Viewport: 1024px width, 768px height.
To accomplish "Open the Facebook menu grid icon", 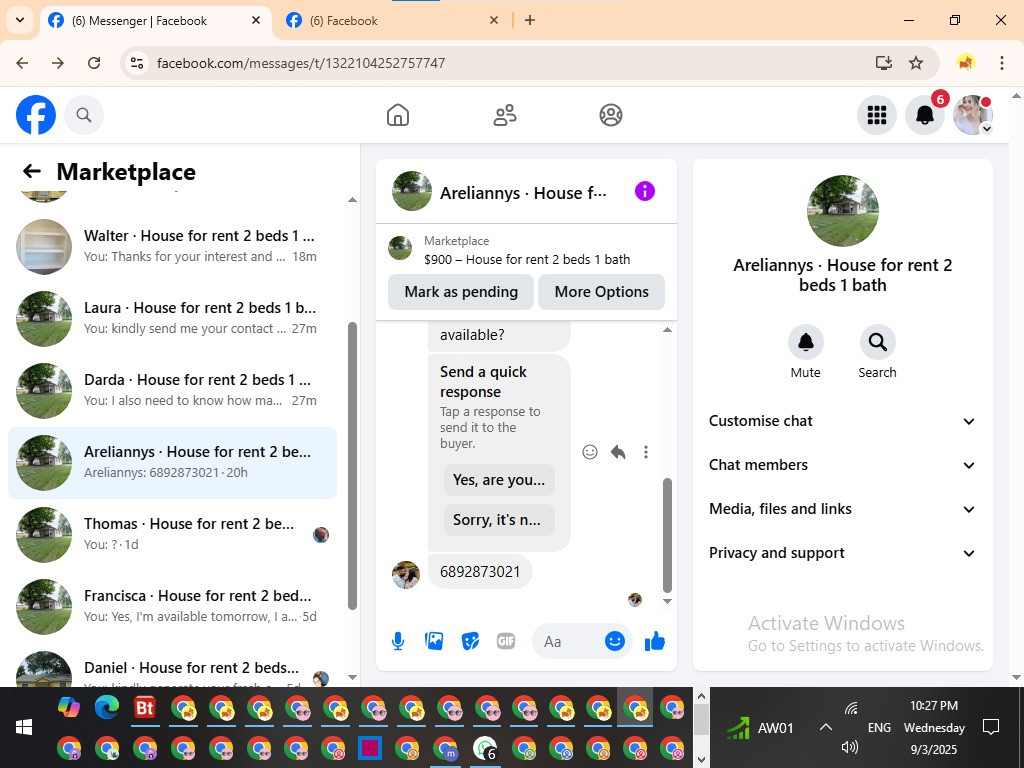I will coord(876,115).
